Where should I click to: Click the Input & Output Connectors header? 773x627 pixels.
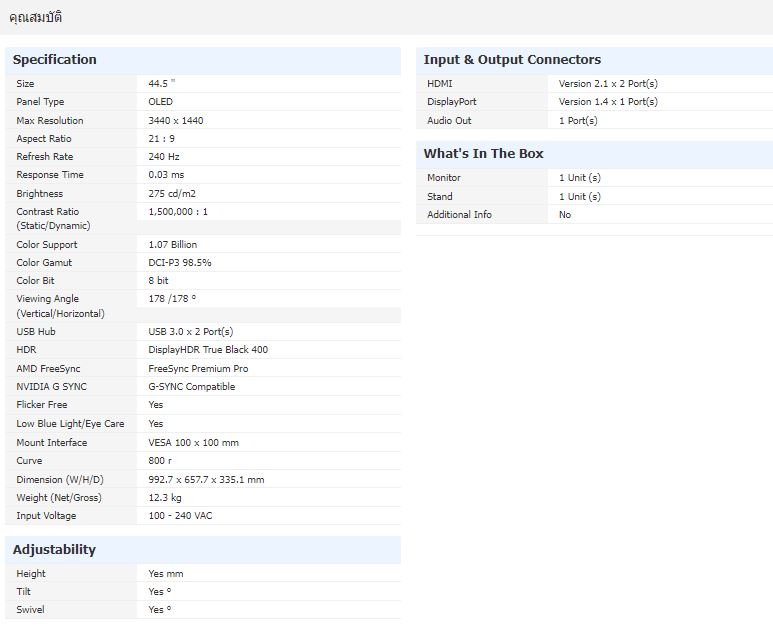(x=512, y=60)
